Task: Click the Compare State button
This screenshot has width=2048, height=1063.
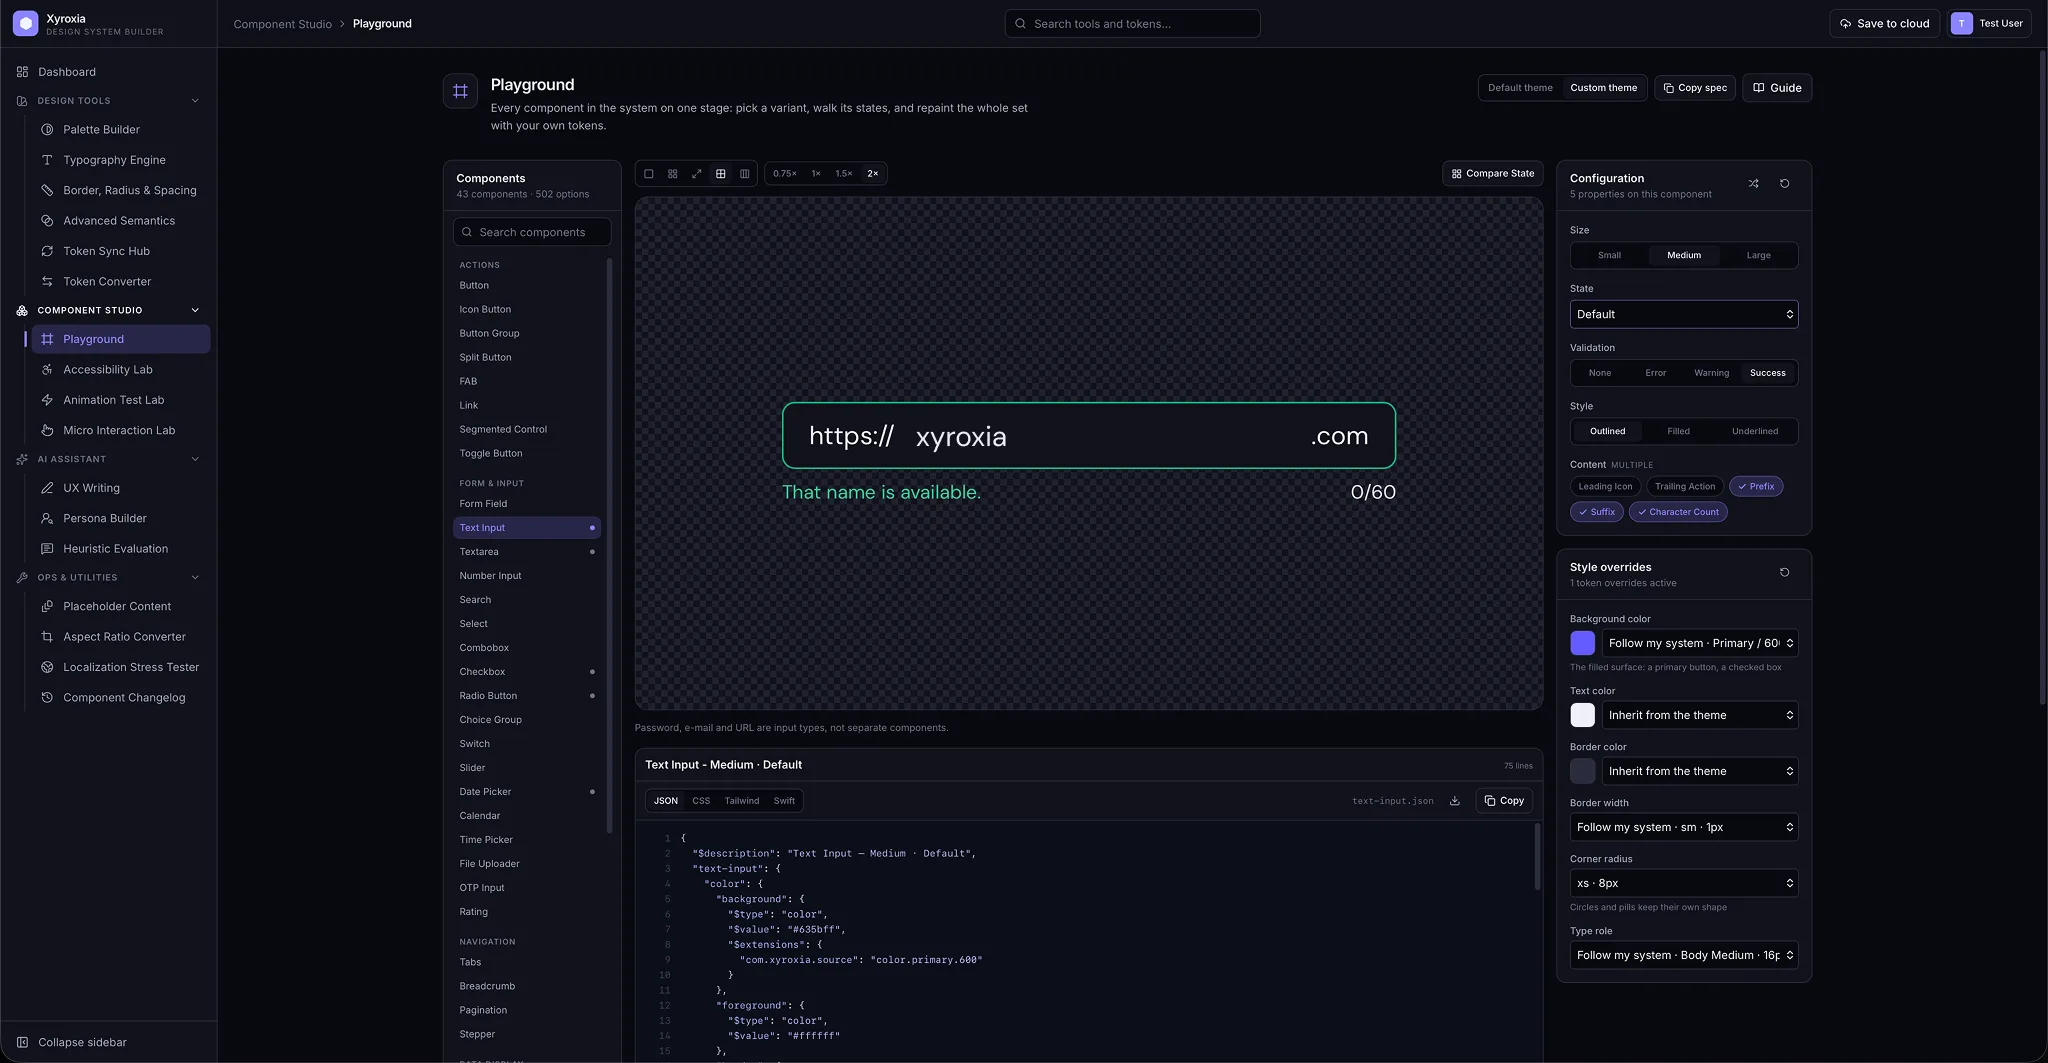Action: pyautogui.click(x=1492, y=174)
